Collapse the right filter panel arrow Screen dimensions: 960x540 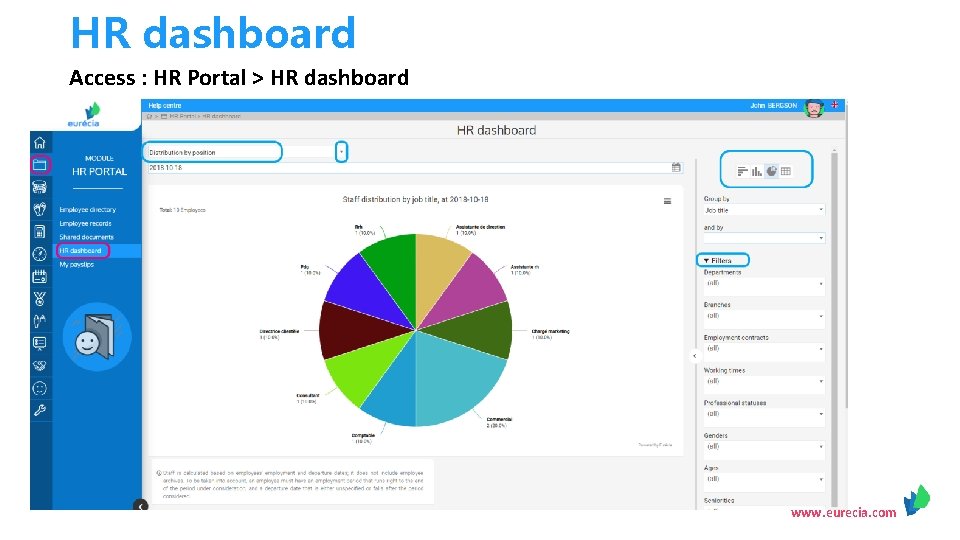(694, 356)
